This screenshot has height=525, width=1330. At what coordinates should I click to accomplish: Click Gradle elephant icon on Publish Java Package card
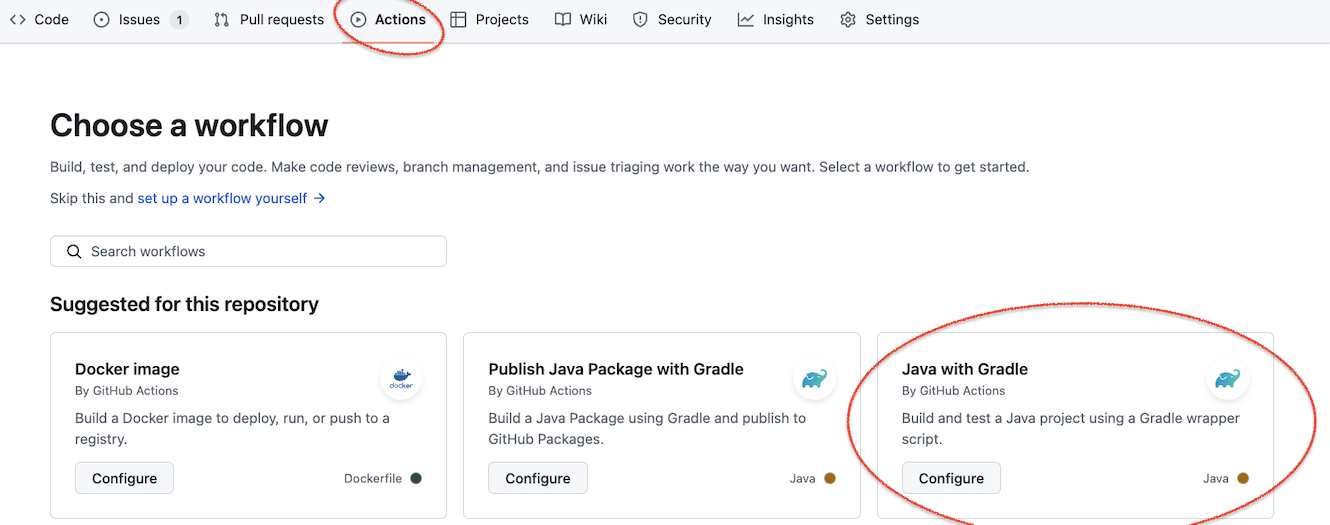[814, 379]
